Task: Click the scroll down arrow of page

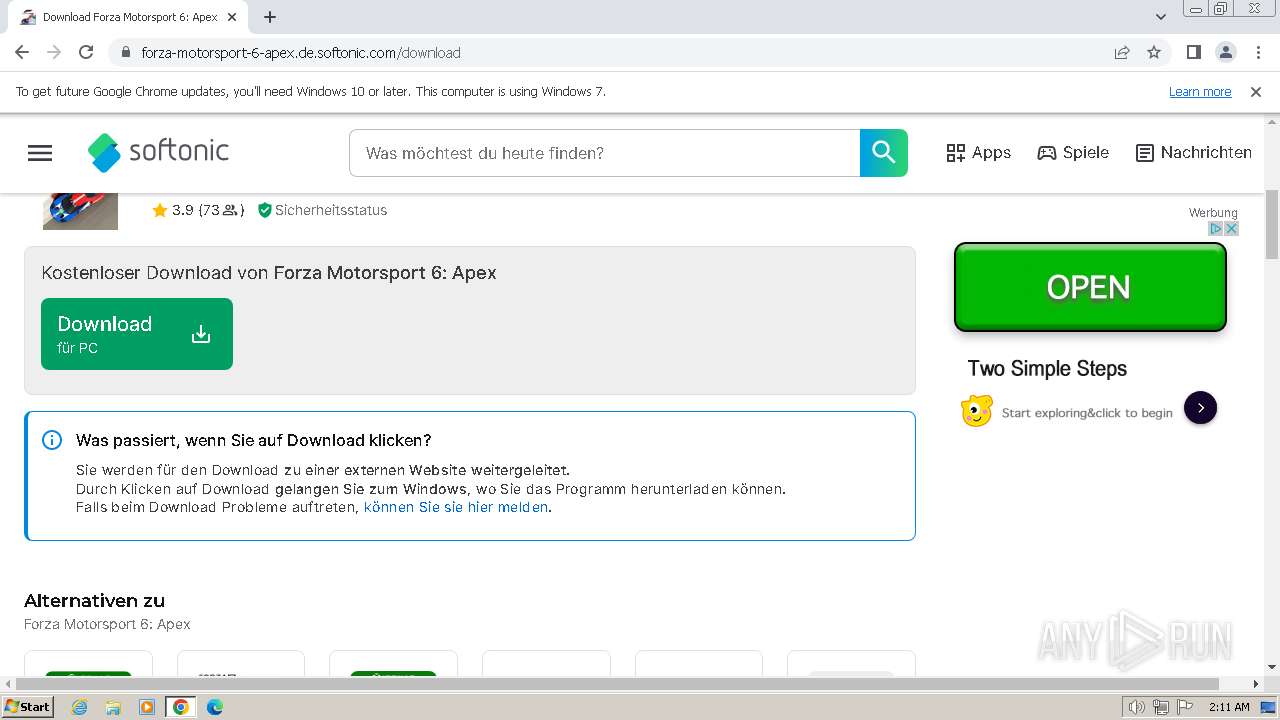Action: (x=1272, y=667)
